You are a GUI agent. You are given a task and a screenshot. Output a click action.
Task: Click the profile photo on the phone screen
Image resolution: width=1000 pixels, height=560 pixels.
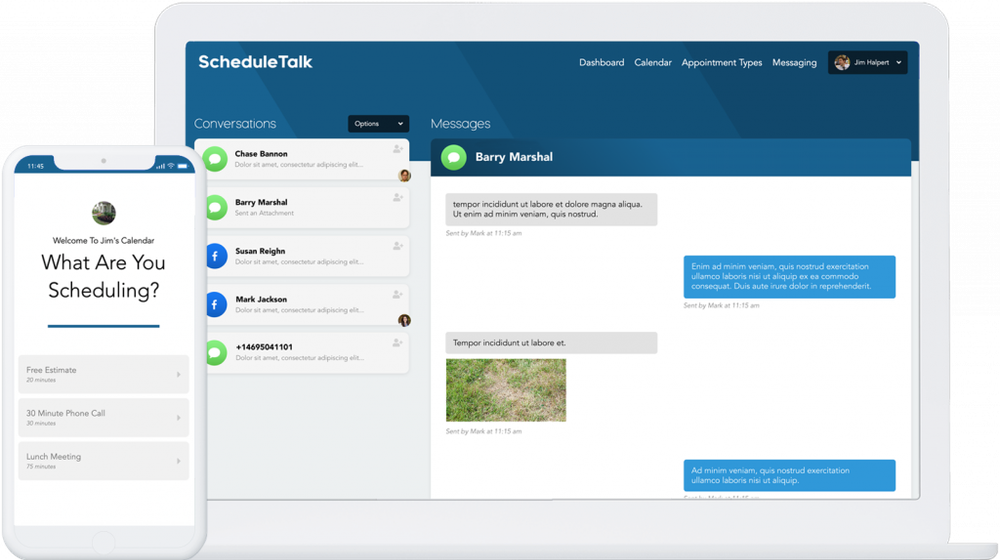[103, 213]
